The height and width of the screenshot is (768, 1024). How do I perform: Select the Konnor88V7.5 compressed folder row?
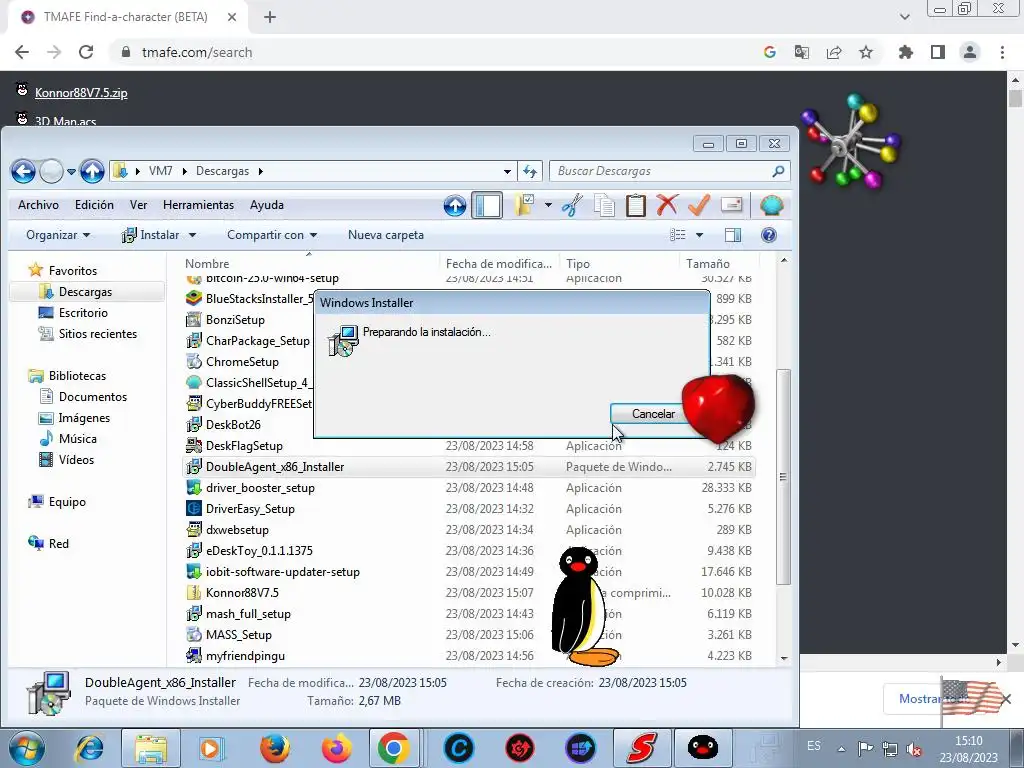pyautogui.click(x=469, y=593)
